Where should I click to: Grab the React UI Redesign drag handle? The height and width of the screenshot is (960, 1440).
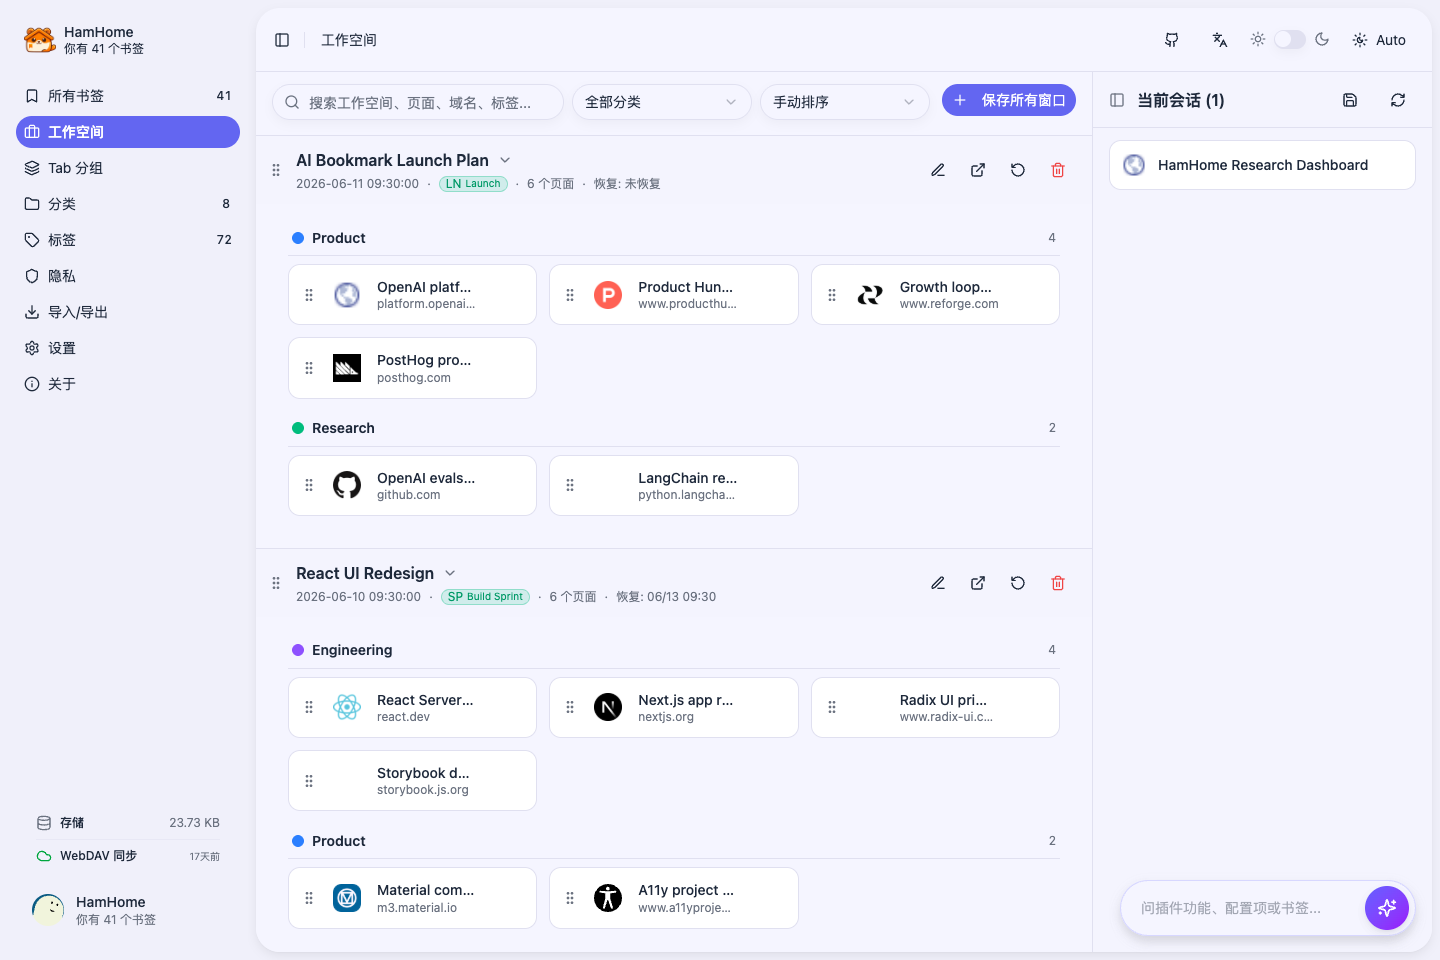(x=276, y=583)
